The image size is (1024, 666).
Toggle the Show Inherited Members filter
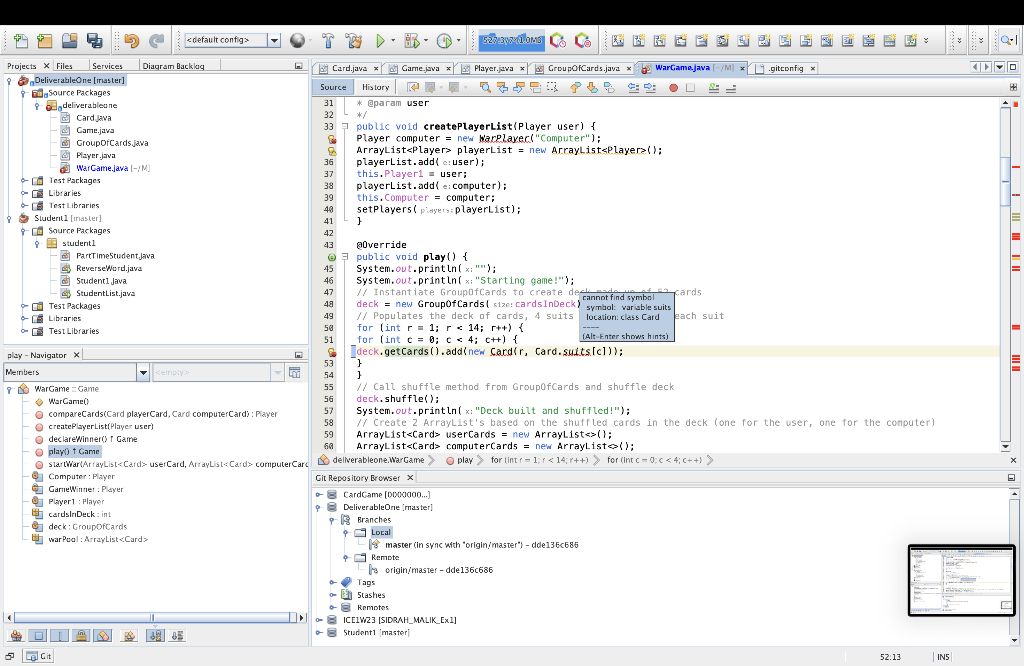coord(16,635)
